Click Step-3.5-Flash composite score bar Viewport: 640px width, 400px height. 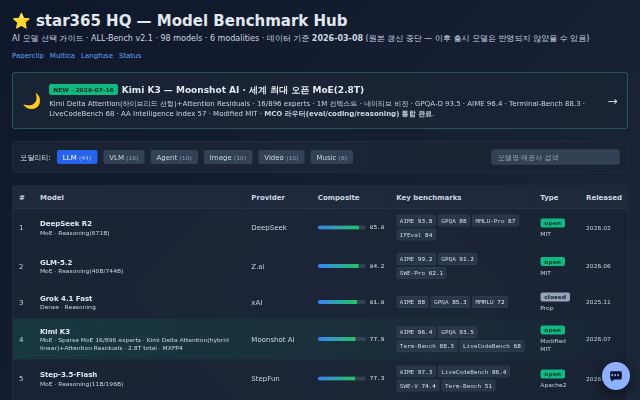341,378
